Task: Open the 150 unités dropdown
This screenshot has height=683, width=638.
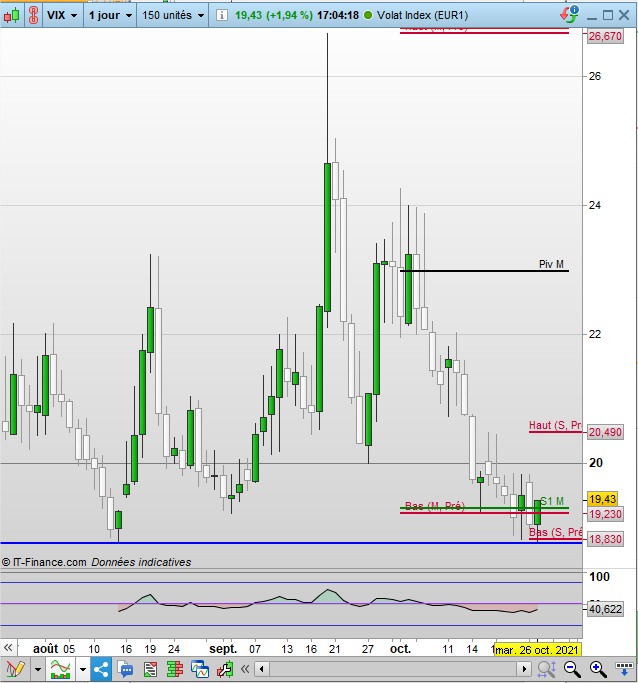Action: click(x=173, y=15)
